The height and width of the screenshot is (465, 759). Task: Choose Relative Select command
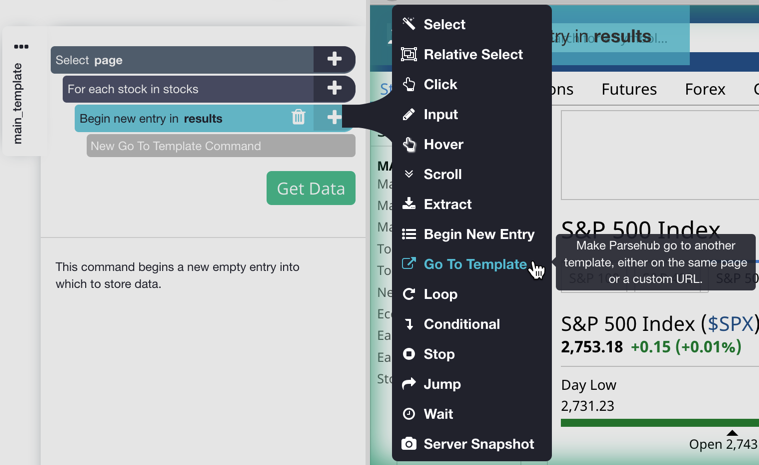[x=472, y=55]
